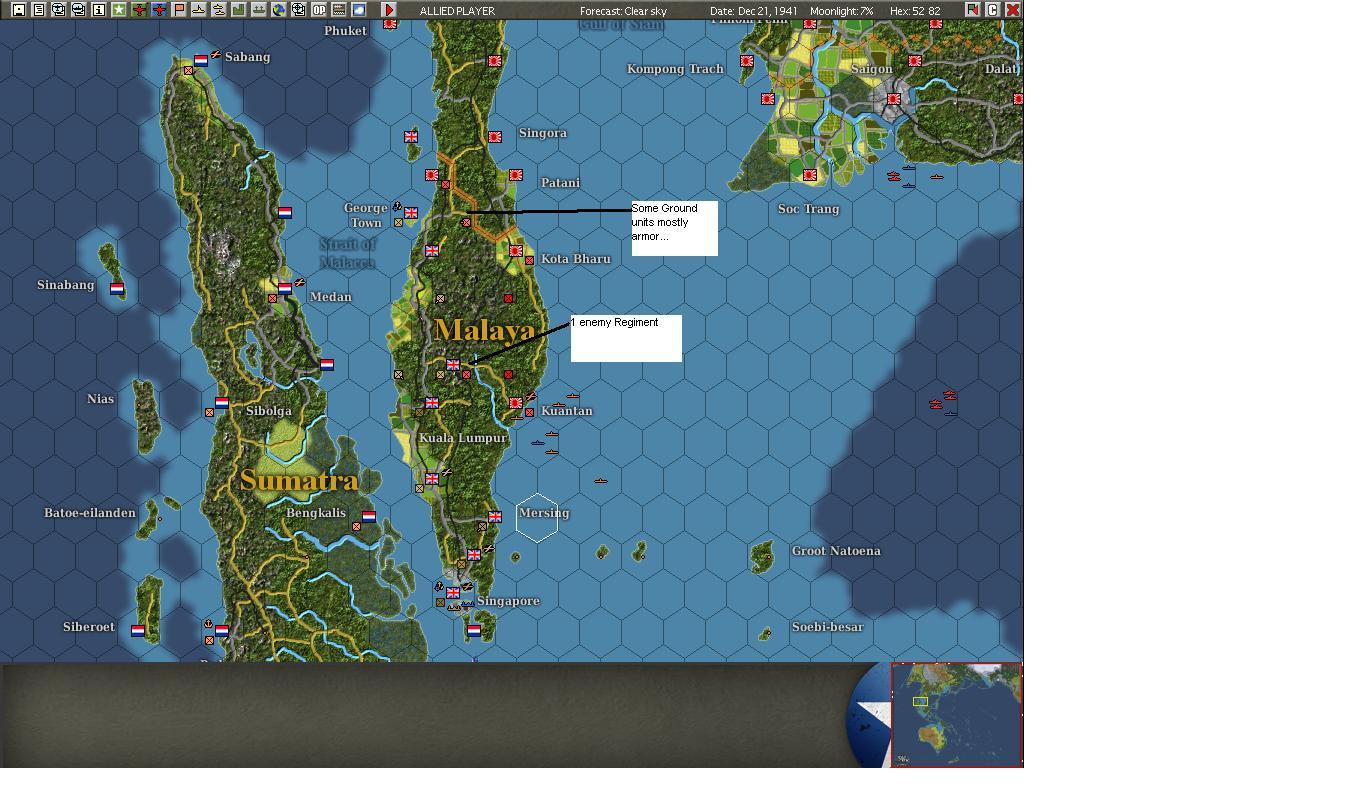Click the red and green flag icon at top right
Viewport: 1345px width, 810px height.
pos(972,10)
